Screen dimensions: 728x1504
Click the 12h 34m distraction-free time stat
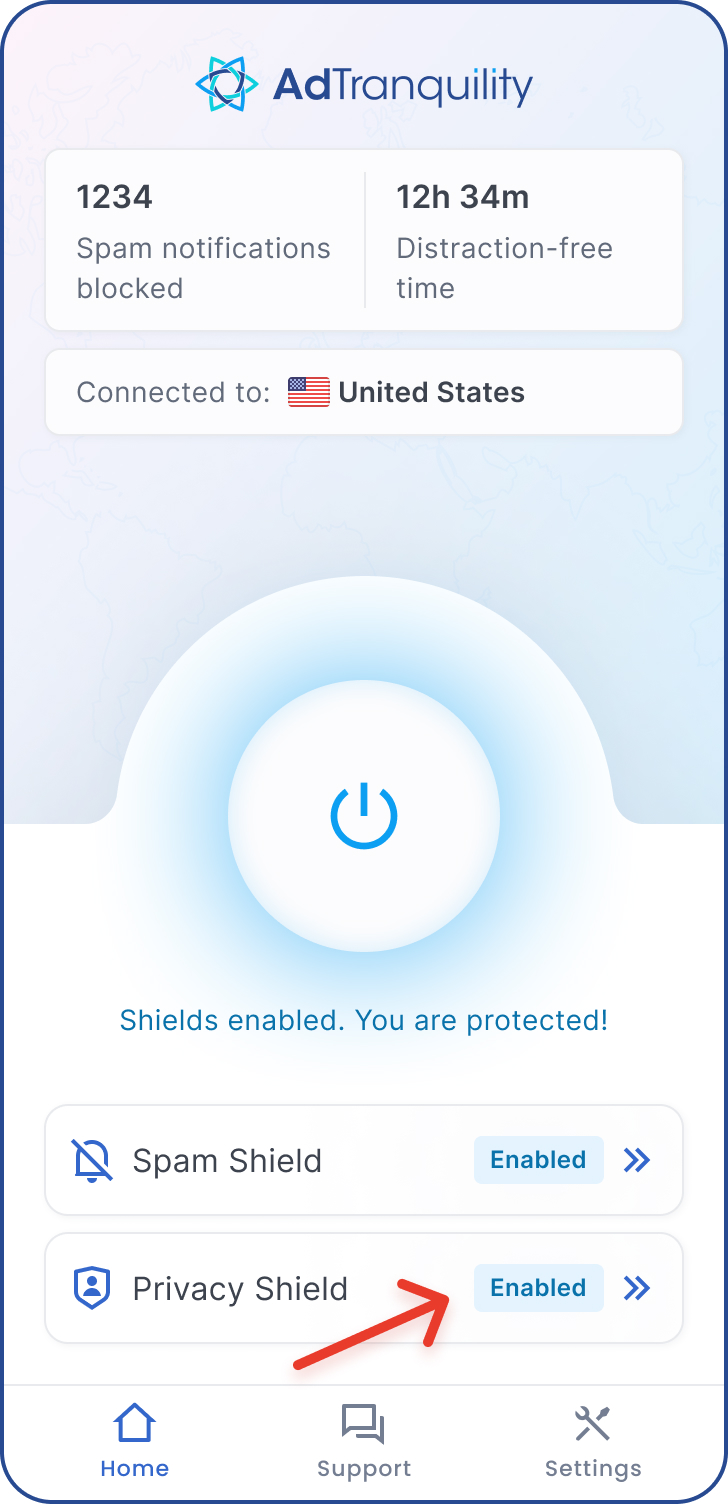[504, 241]
